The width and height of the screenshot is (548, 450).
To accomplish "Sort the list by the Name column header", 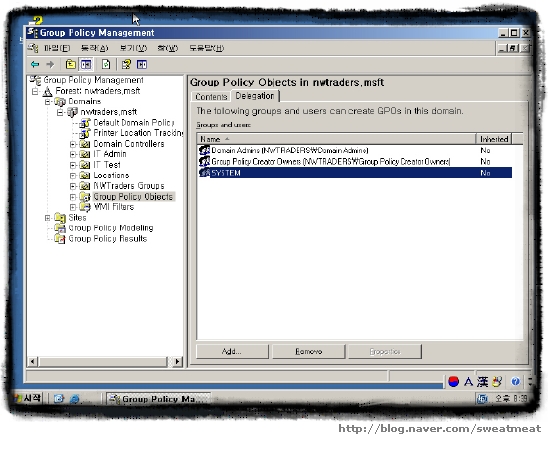I will (x=336, y=139).
